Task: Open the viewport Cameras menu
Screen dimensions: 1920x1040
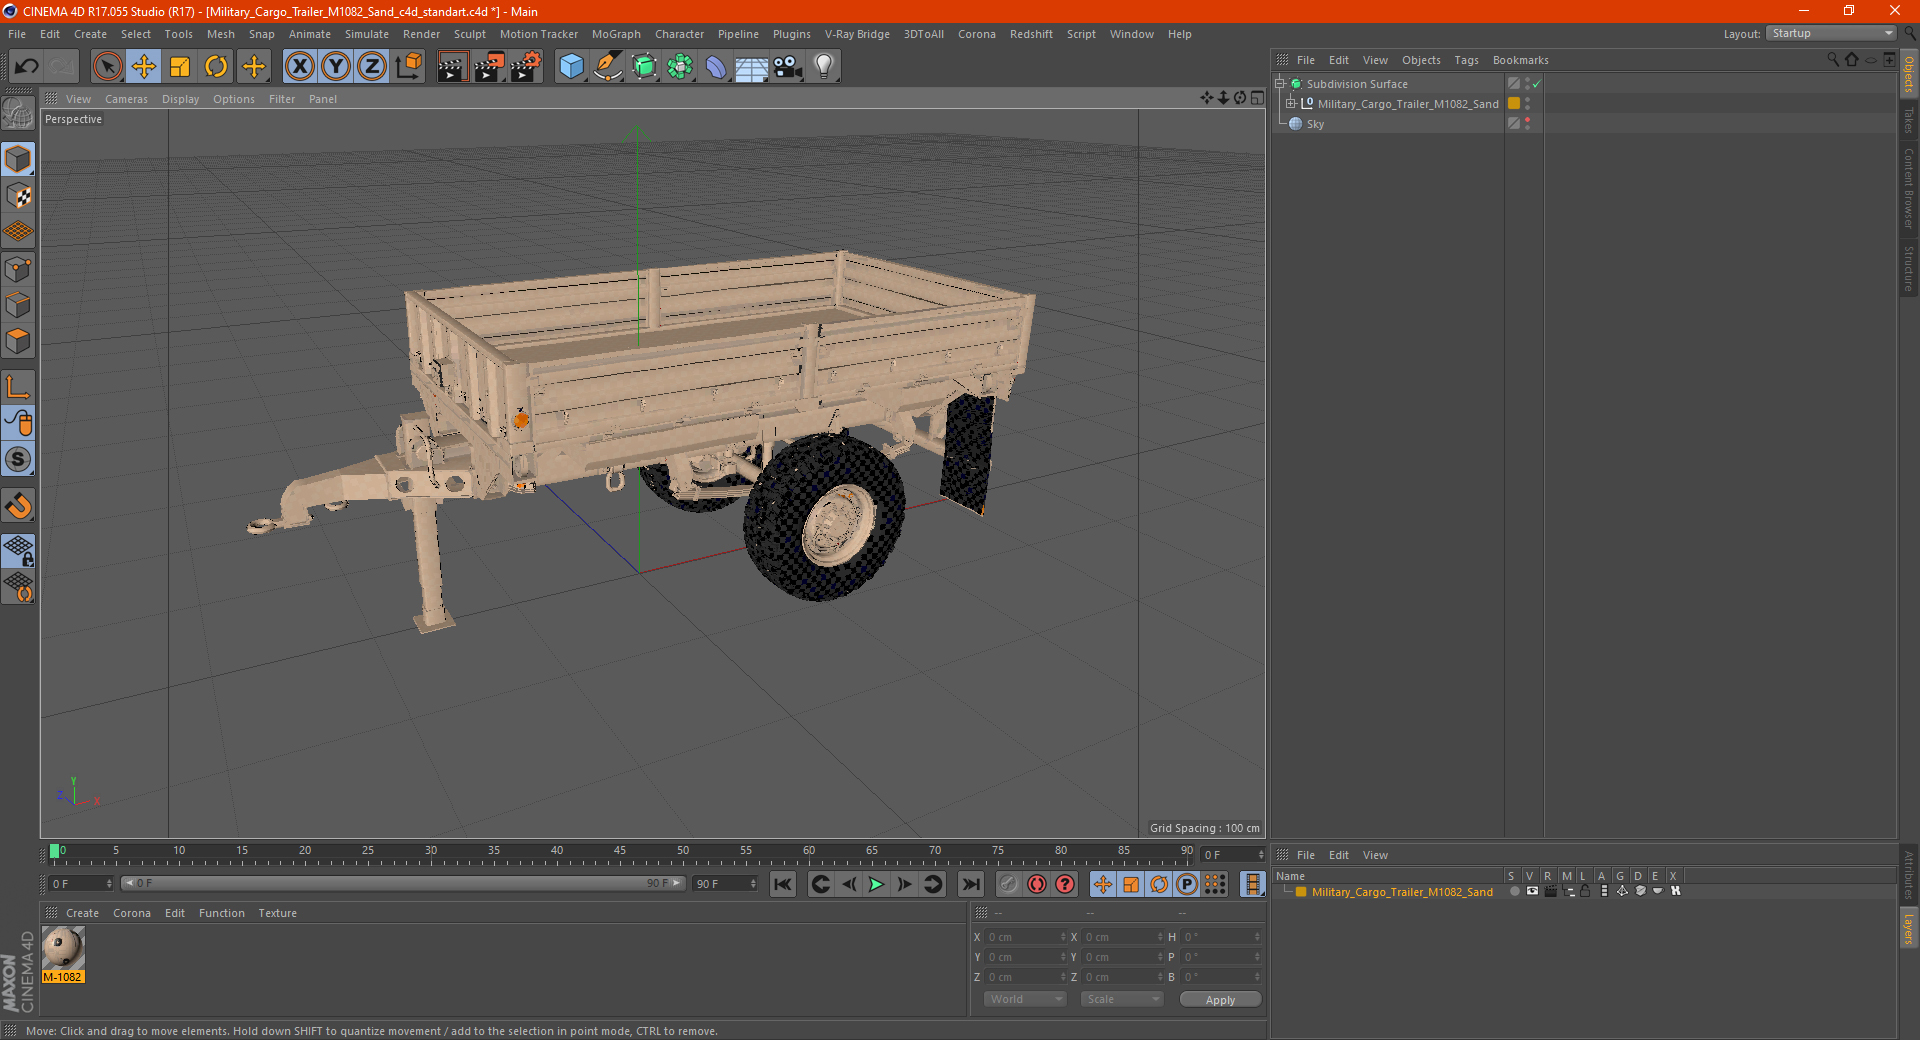Action: click(126, 99)
